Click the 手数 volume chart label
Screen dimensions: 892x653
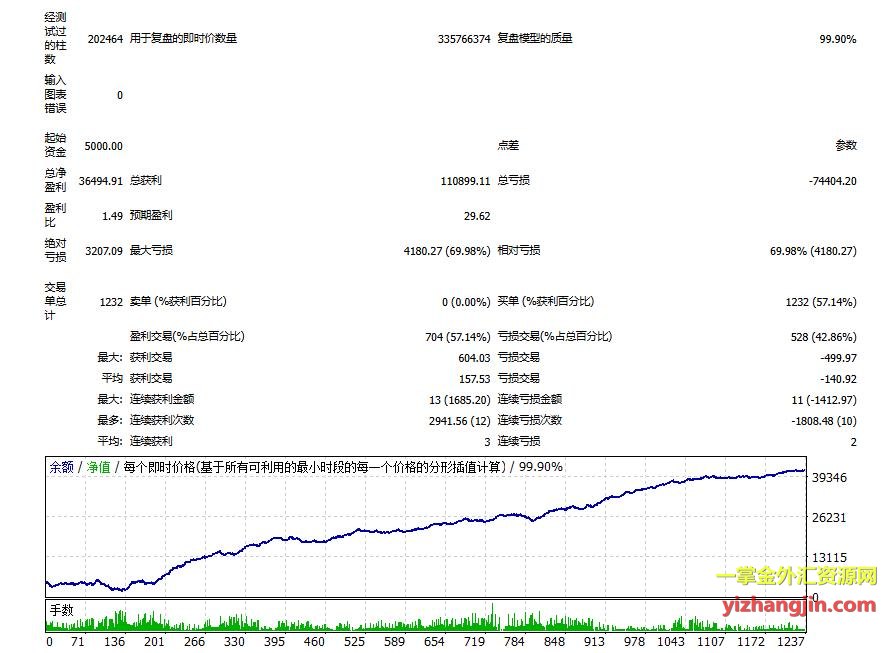pyautogui.click(x=61, y=608)
